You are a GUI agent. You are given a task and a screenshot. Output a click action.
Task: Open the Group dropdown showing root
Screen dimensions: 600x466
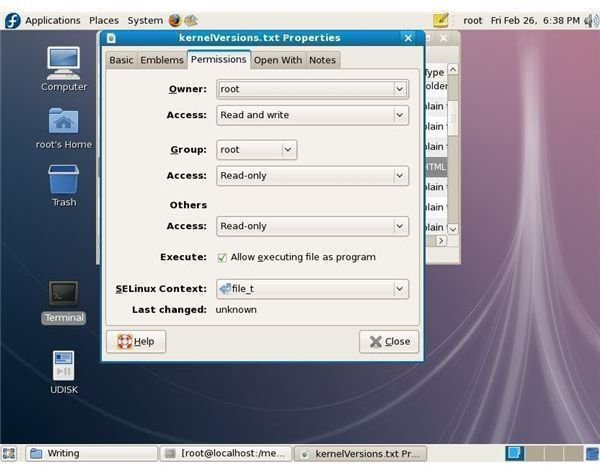point(256,150)
